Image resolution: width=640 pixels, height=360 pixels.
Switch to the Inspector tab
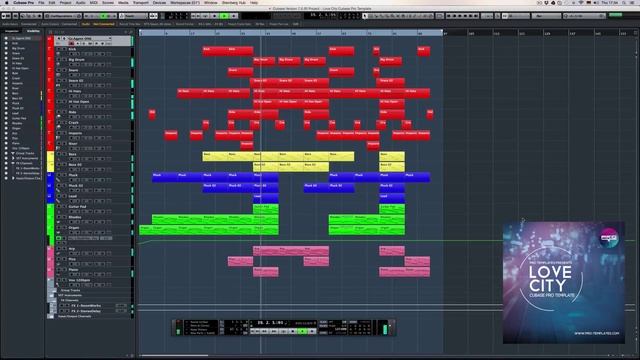(x=11, y=31)
